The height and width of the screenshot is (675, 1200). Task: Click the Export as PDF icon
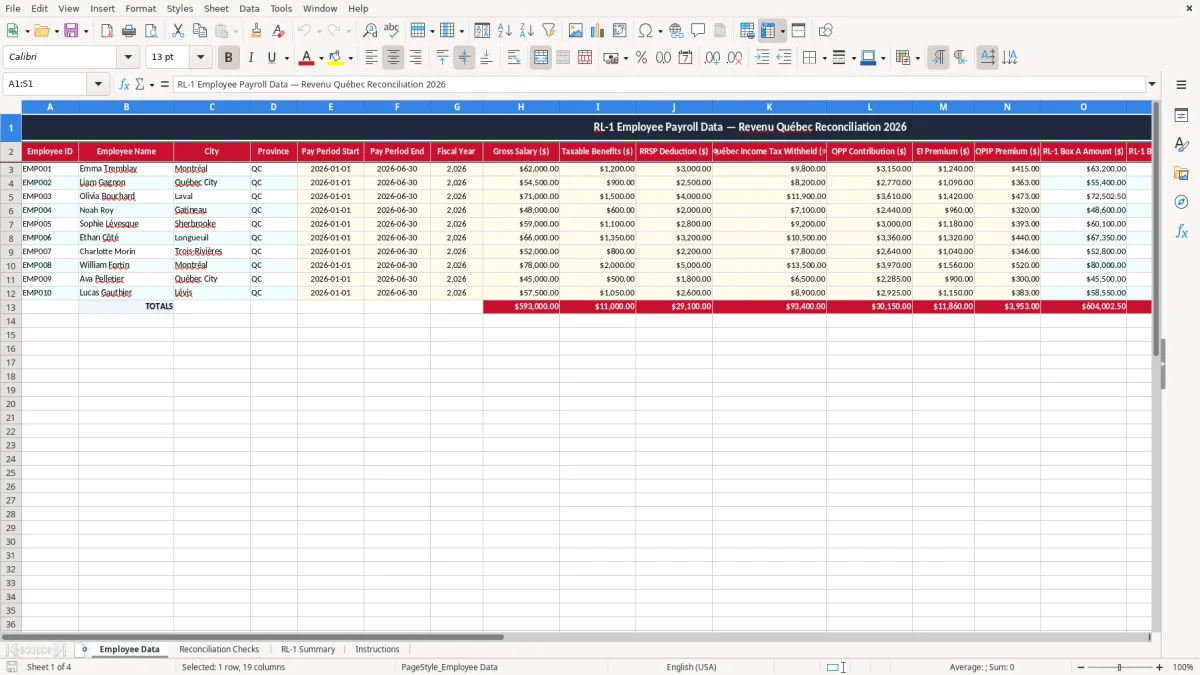pyautogui.click(x=107, y=31)
